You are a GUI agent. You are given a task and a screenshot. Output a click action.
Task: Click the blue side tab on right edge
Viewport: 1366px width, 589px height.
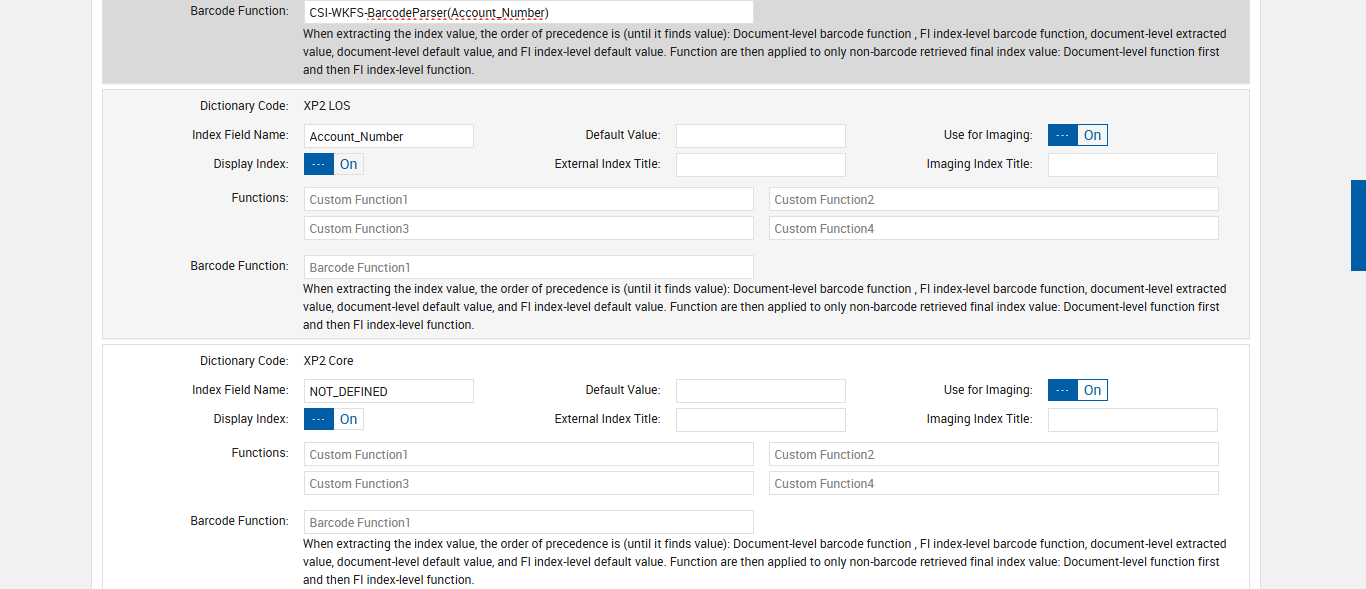tap(1358, 225)
